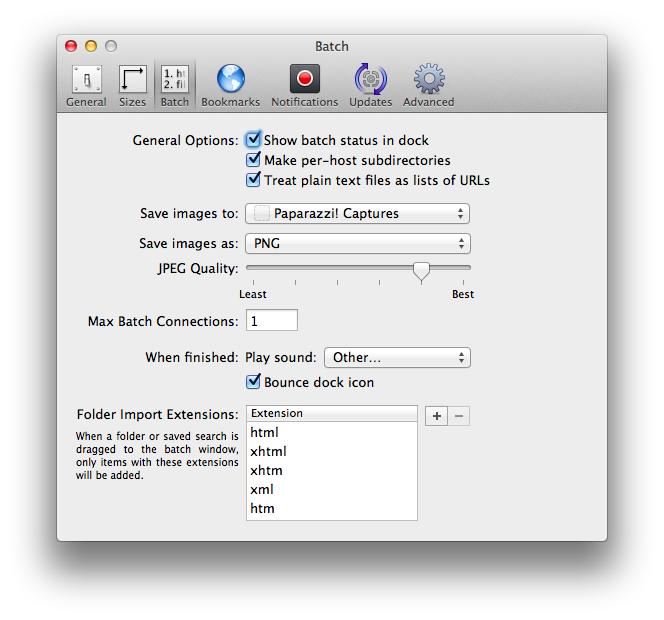
Task: Minimize the Batch preferences window
Action: pyautogui.click(x=91, y=46)
